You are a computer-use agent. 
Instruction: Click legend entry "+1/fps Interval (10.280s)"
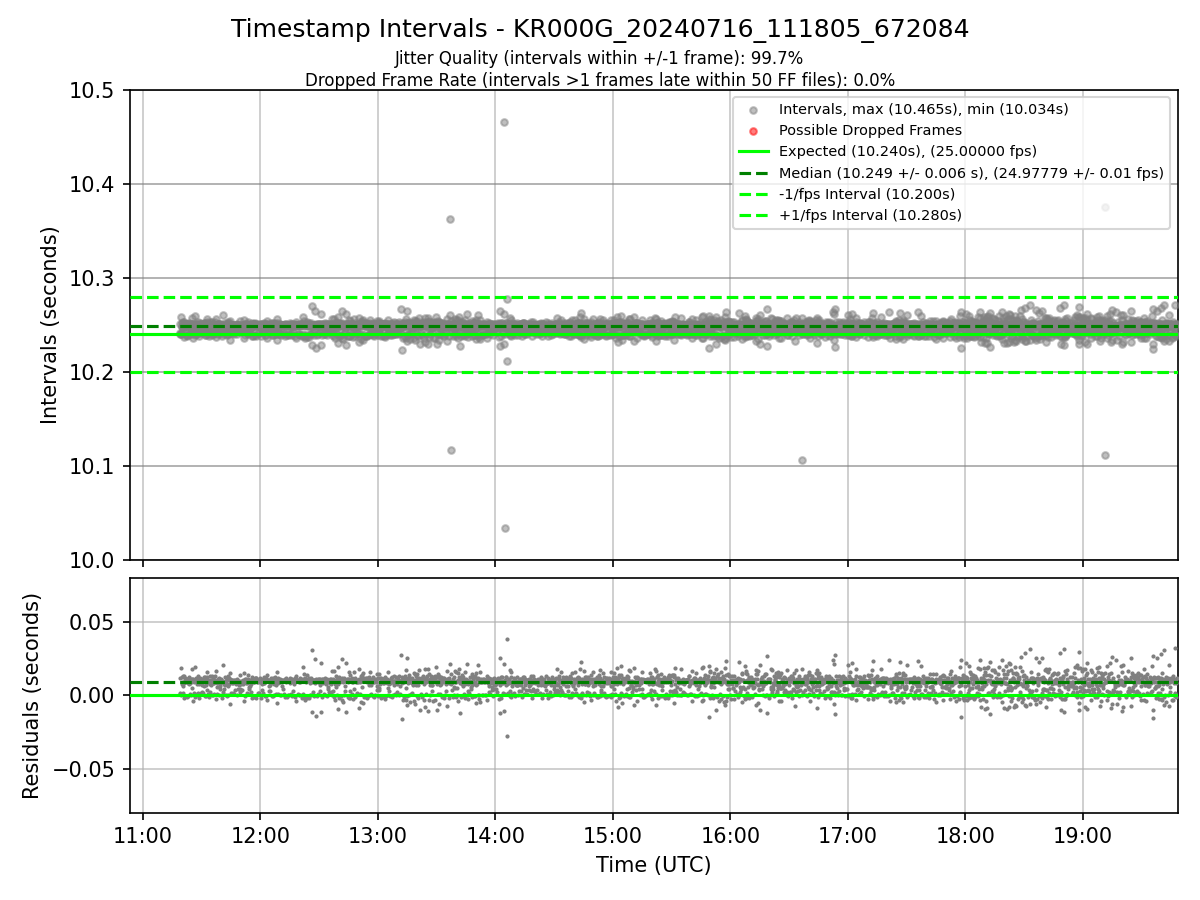[870, 214]
